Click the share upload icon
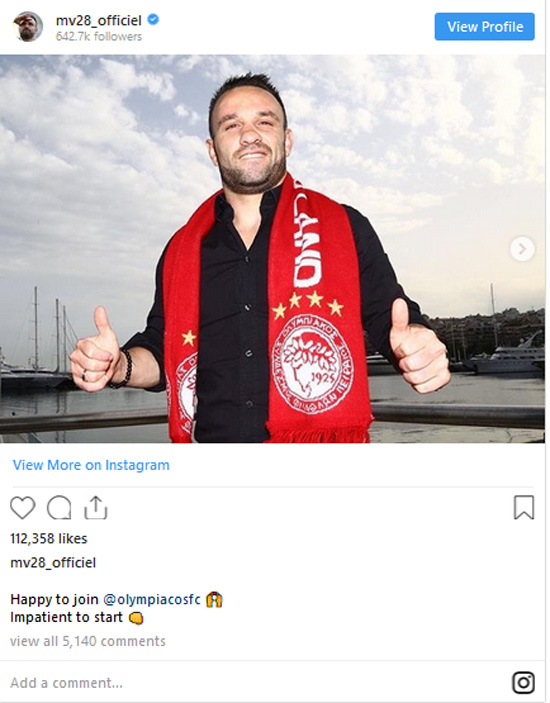 [96, 508]
